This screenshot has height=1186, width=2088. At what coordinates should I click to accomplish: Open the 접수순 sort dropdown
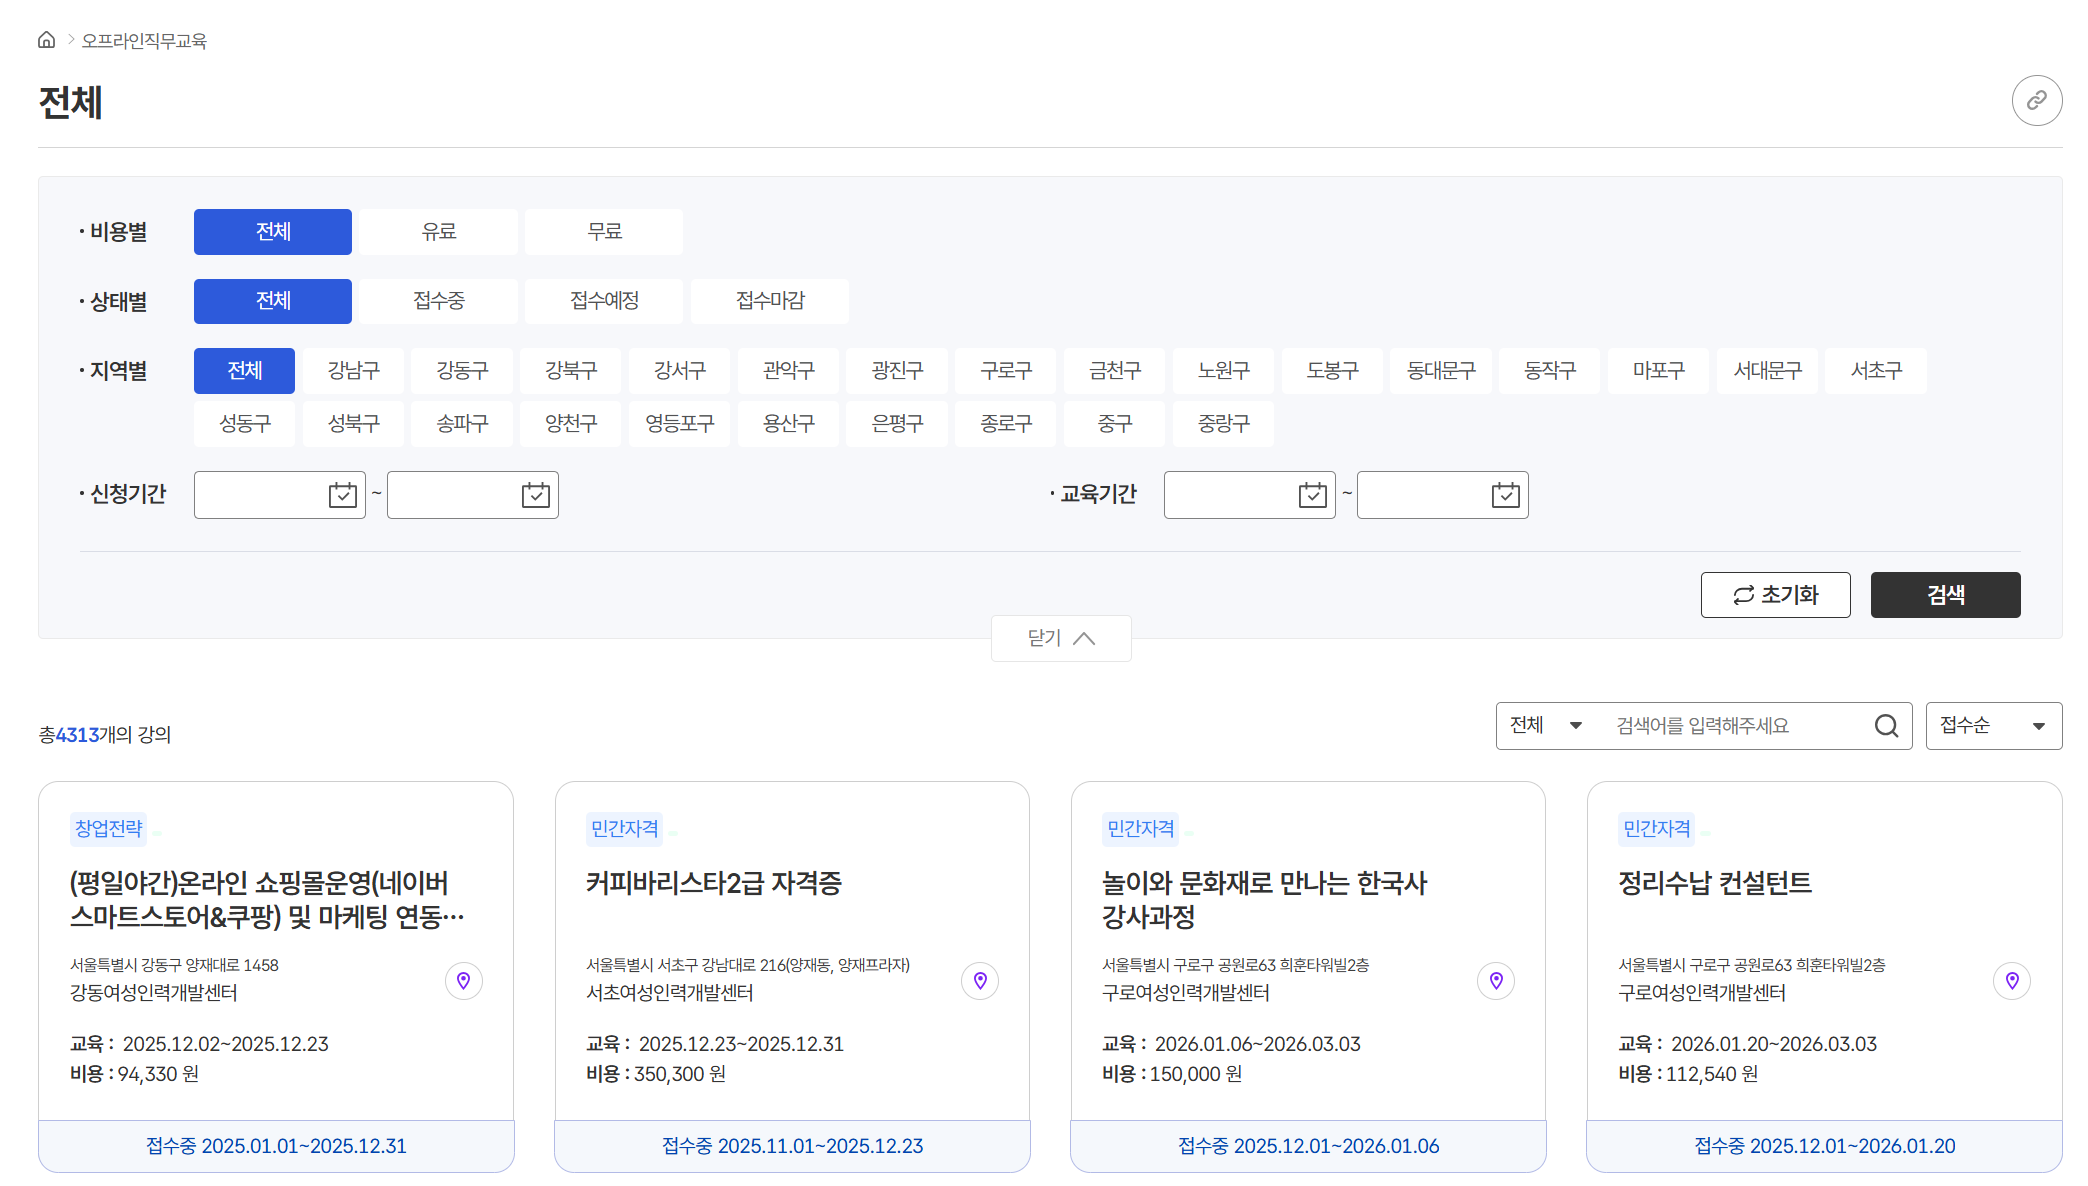point(1992,726)
